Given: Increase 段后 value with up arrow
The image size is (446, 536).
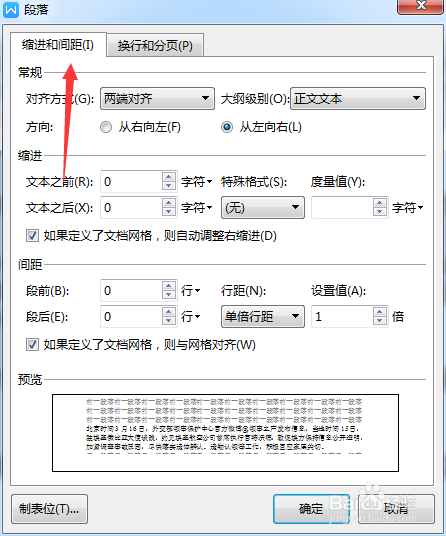Looking at the screenshot, I should click(168, 312).
